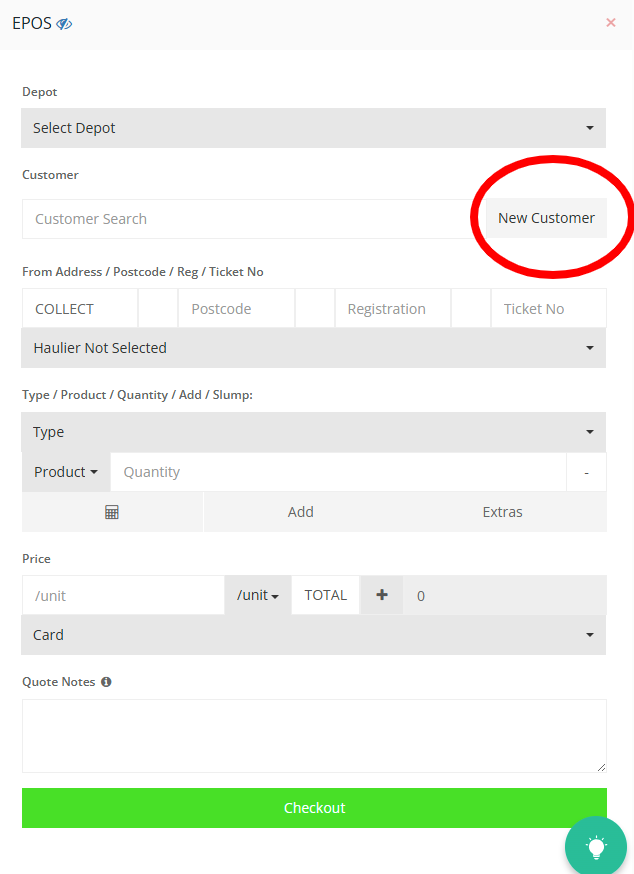The width and height of the screenshot is (634, 874).
Task: Open the Card payment method dropdown
Action: (x=314, y=635)
